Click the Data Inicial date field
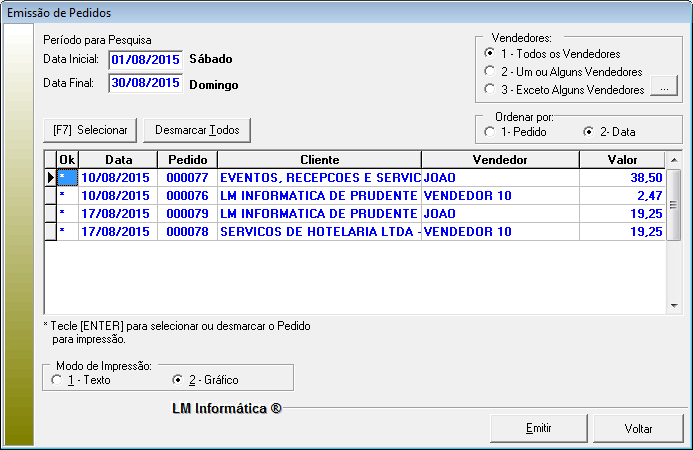 145,59
